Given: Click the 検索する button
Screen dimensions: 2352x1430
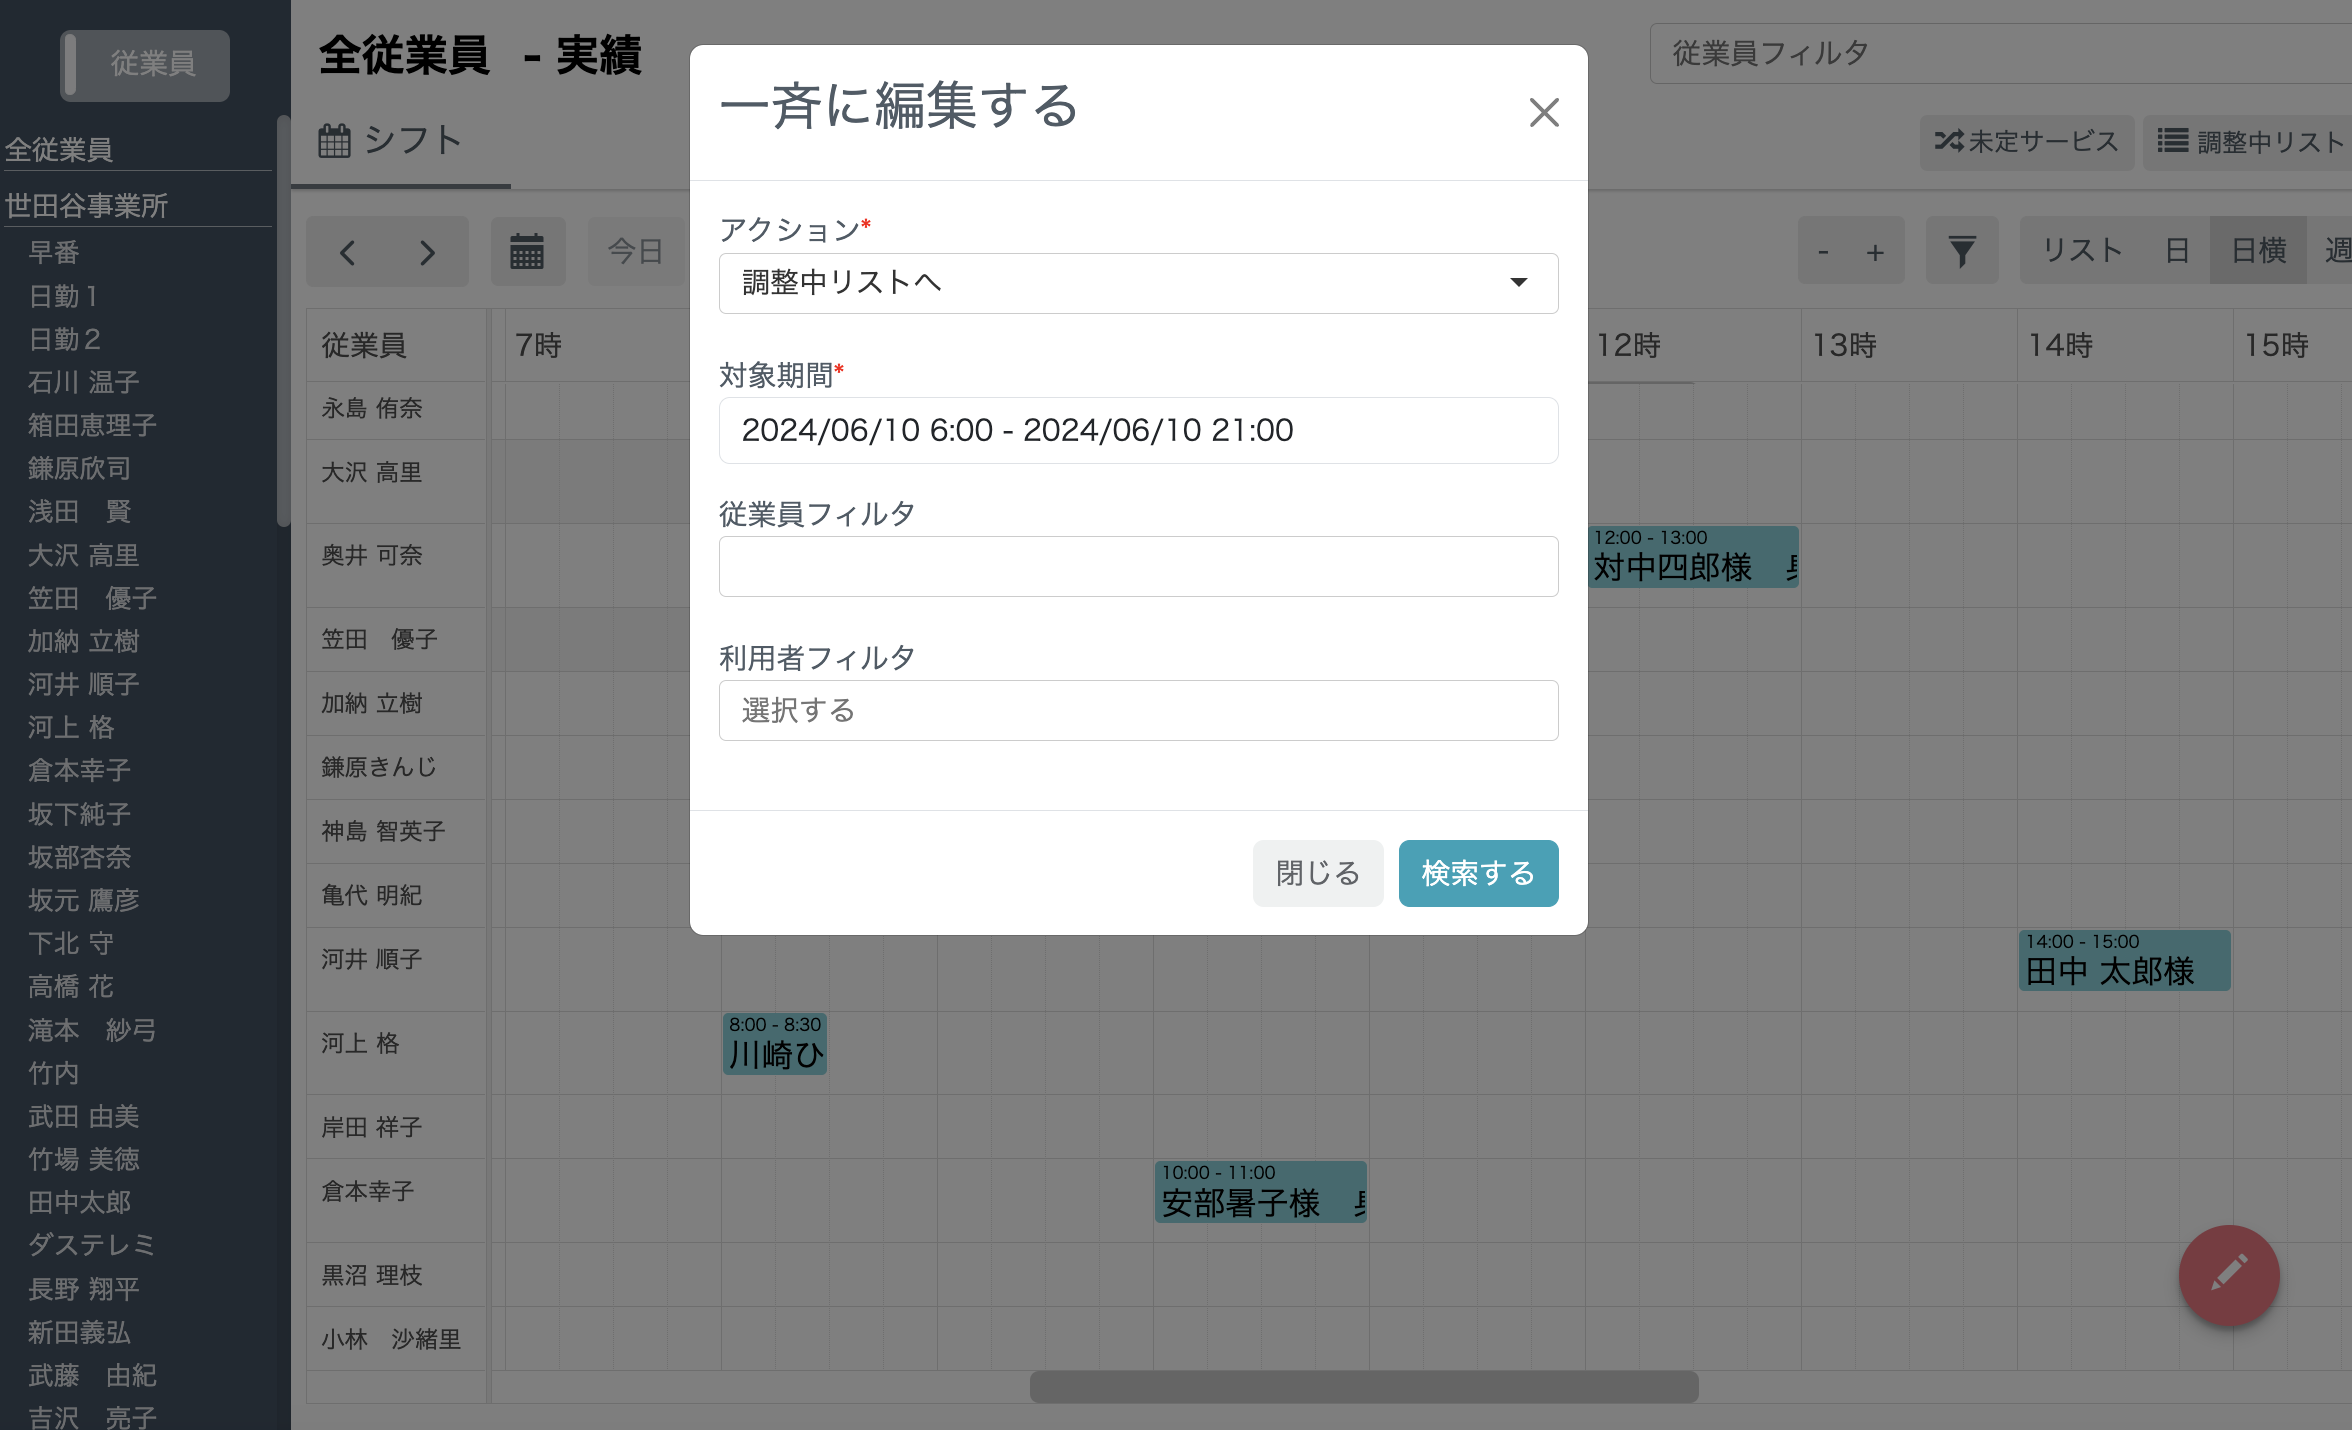Looking at the screenshot, I should point(1478,873).
